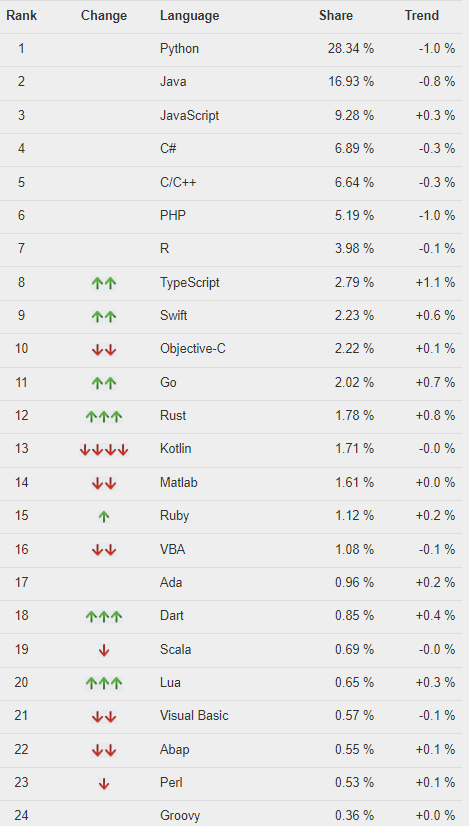The width and height of the screenshot is (469, 826).
Task: Click the single red down arrow by Scala
Action: click(x=104, y=651)
